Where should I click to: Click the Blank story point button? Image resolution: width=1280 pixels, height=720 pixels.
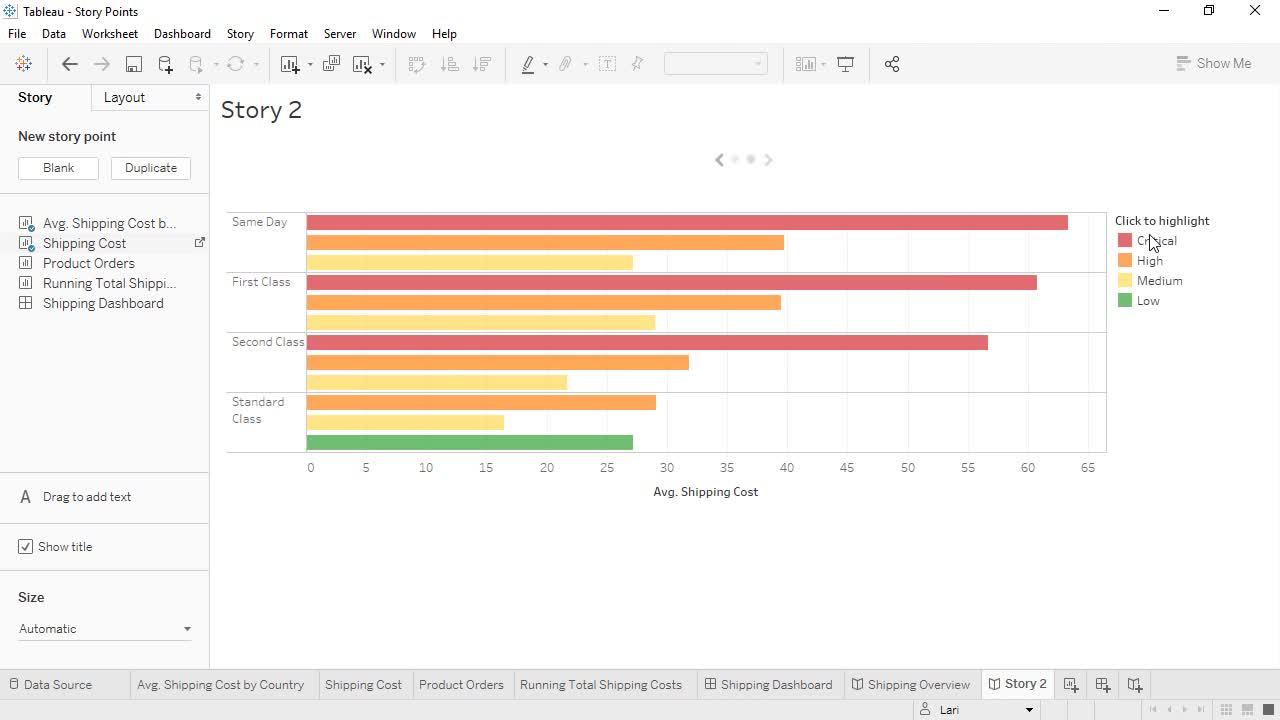click(x=58, y=168)
